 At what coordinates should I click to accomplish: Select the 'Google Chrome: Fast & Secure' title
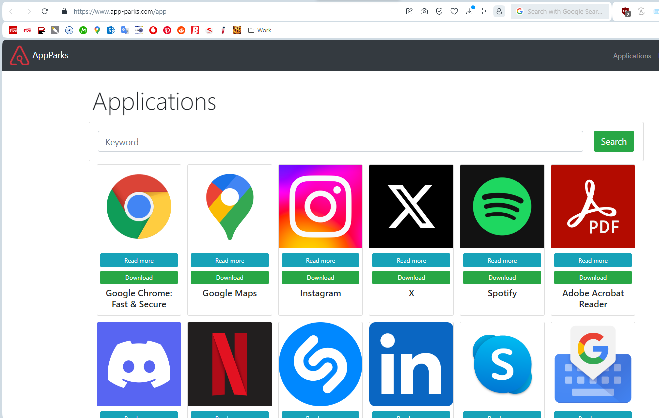coord(139,298)
